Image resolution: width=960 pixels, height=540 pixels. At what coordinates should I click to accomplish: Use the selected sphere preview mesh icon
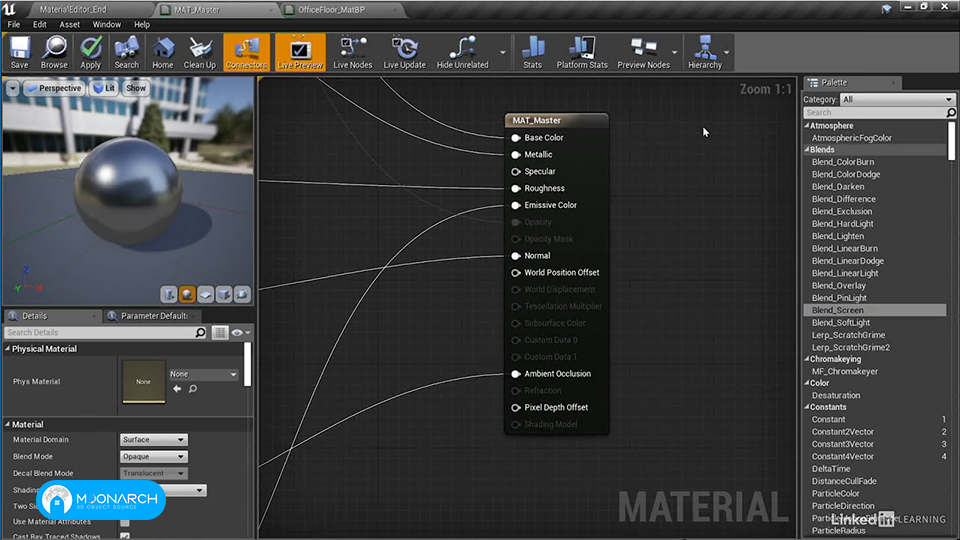[187, 294]
